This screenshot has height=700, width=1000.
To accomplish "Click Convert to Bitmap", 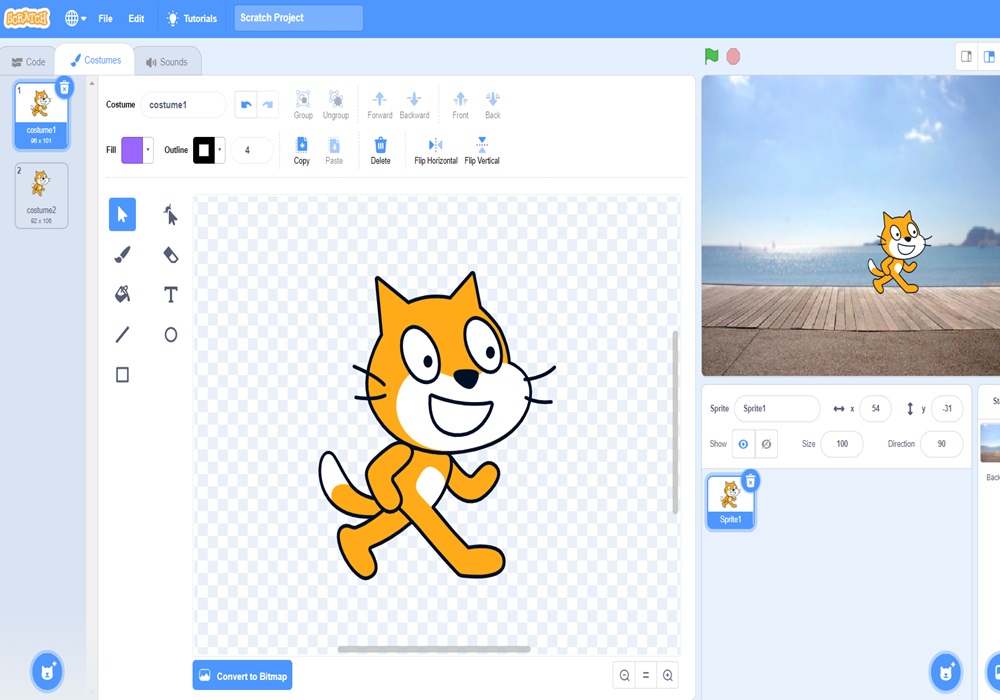I will (x=242, y=676).
